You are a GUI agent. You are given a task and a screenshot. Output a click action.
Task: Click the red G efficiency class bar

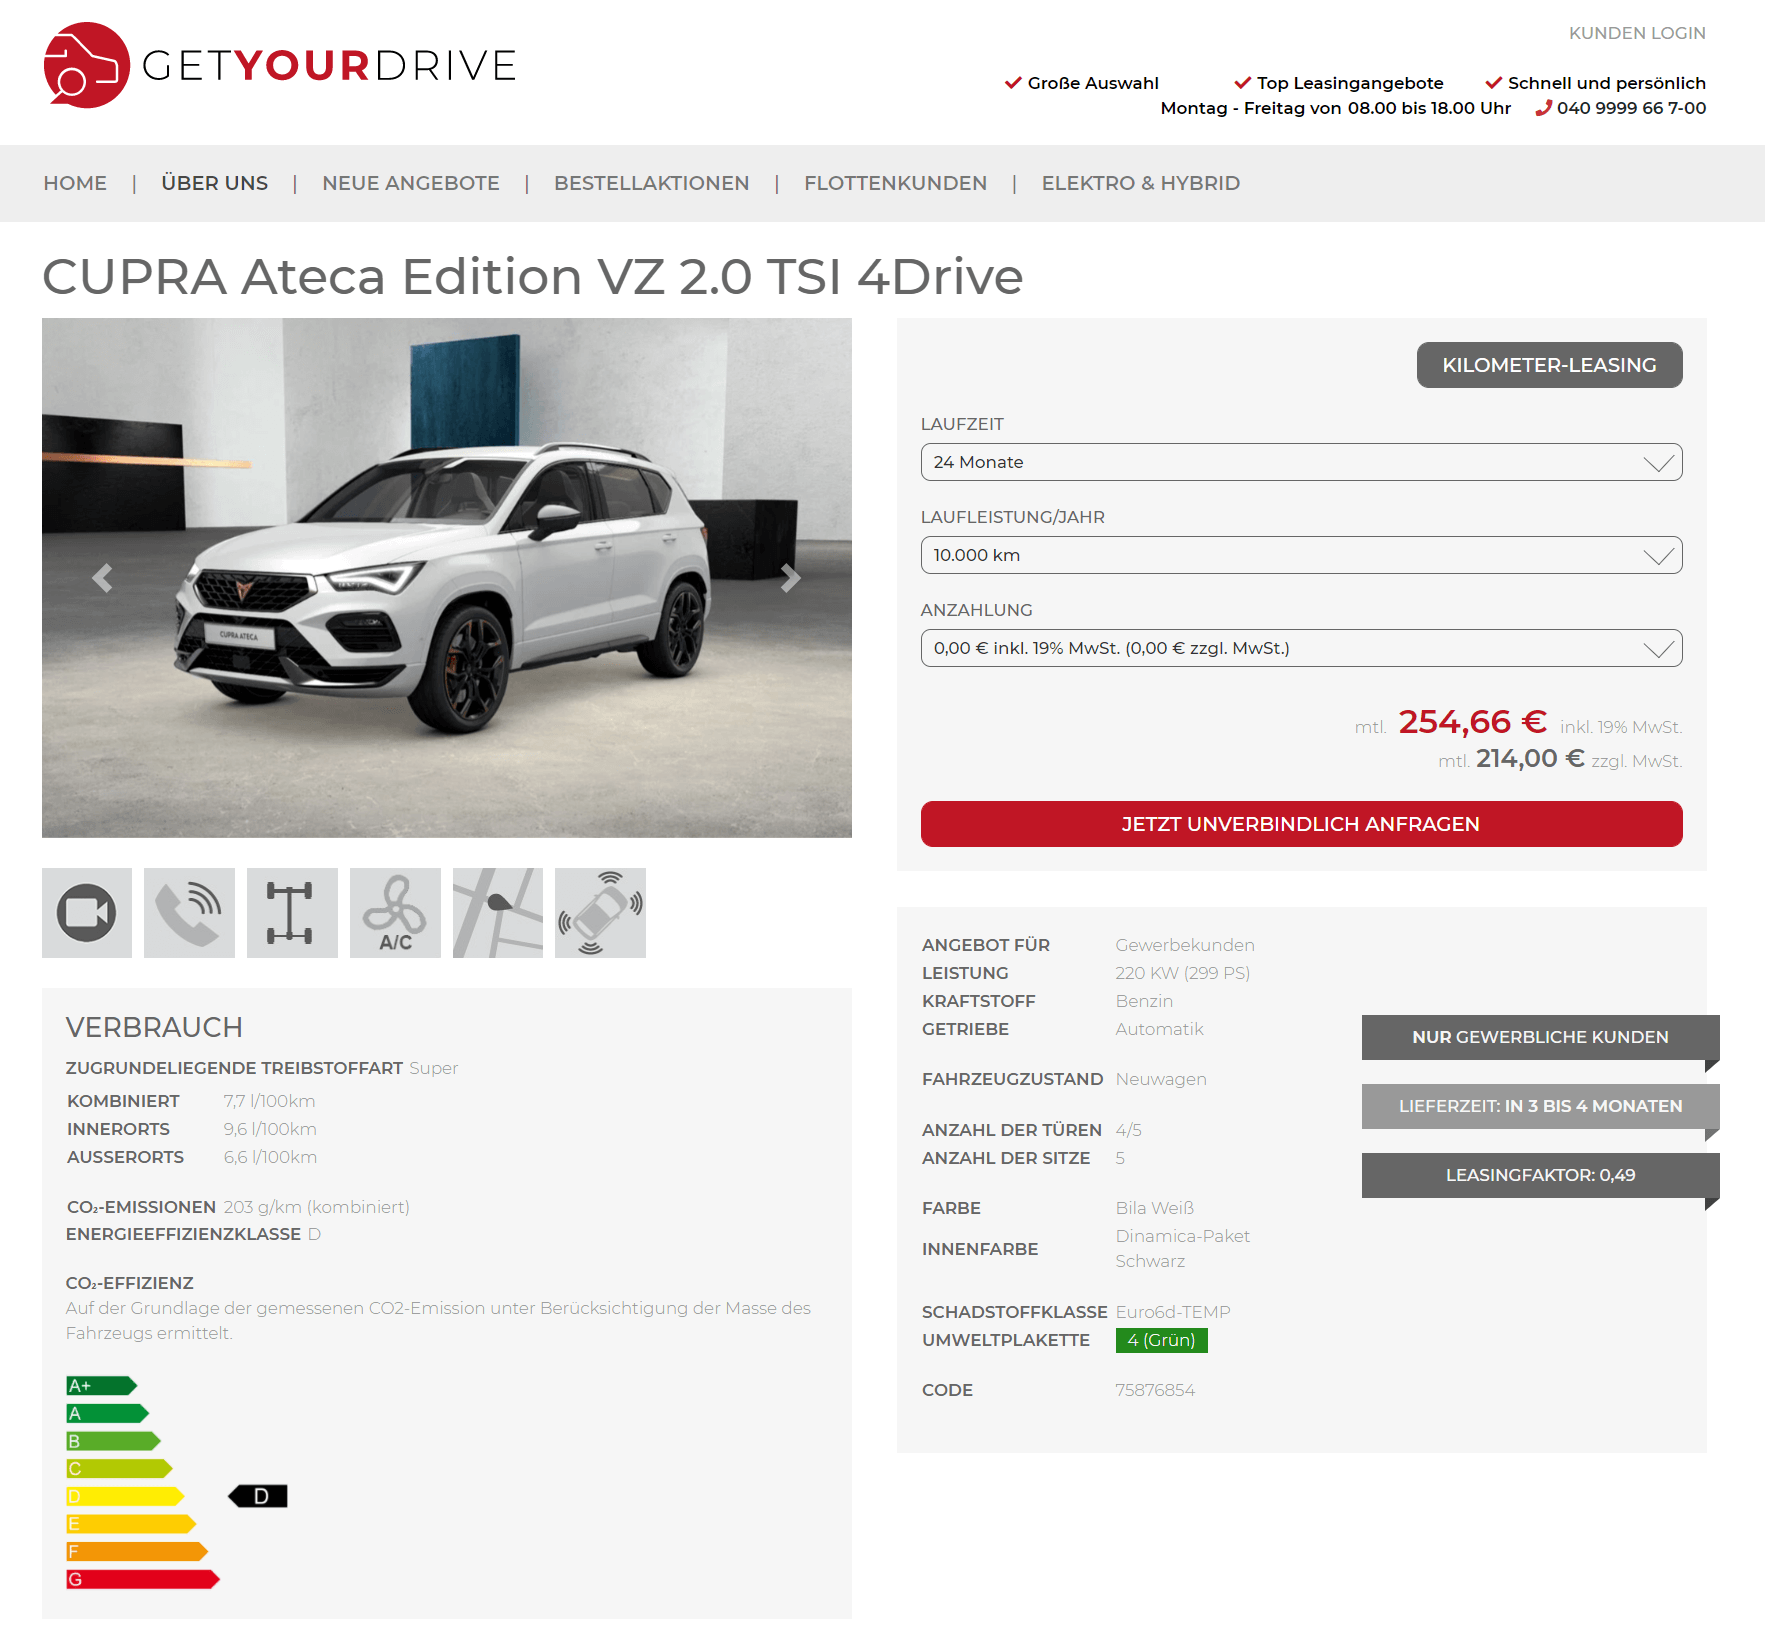click(142, 1579)
